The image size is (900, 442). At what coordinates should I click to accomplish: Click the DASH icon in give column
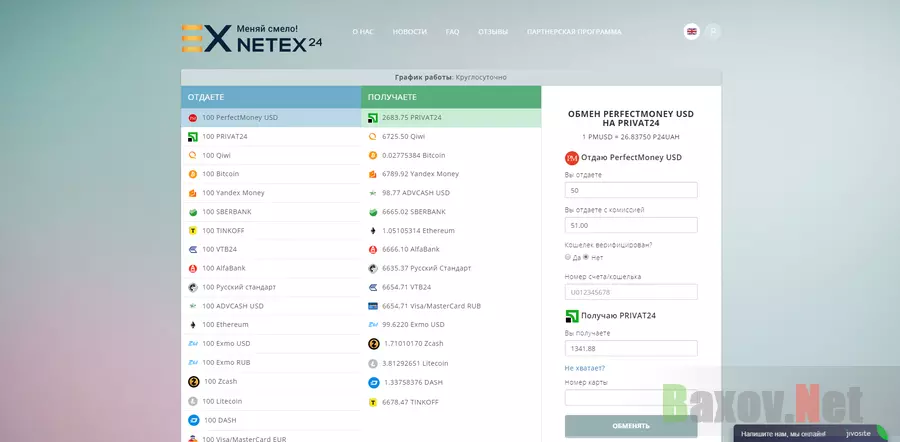(x=193, y=420)
